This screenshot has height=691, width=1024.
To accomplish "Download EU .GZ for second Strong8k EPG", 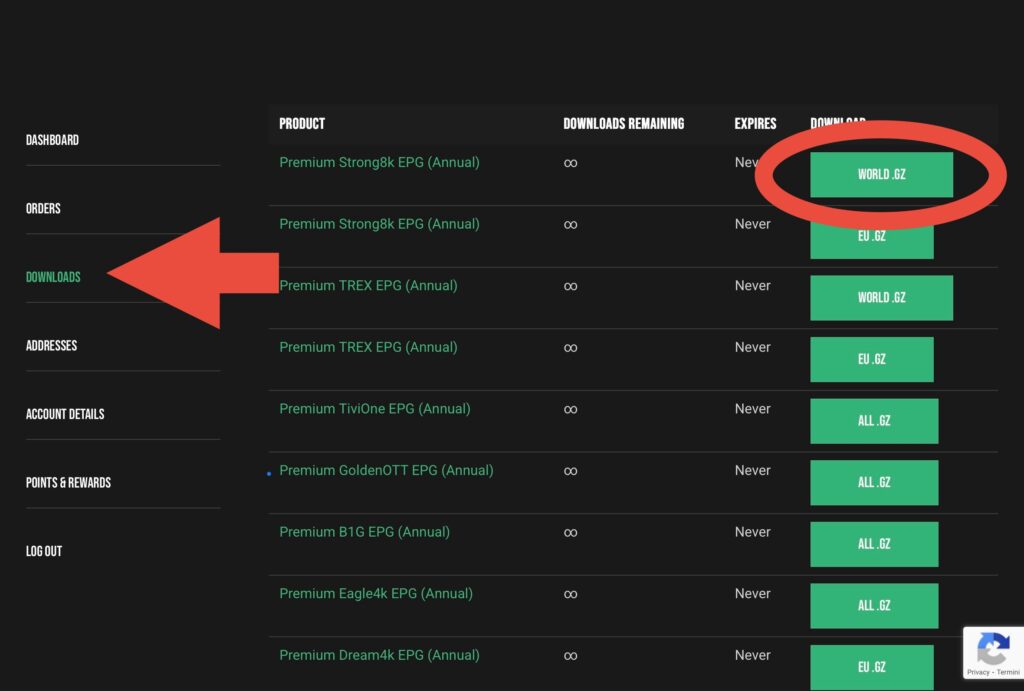I will pos(871,236).
